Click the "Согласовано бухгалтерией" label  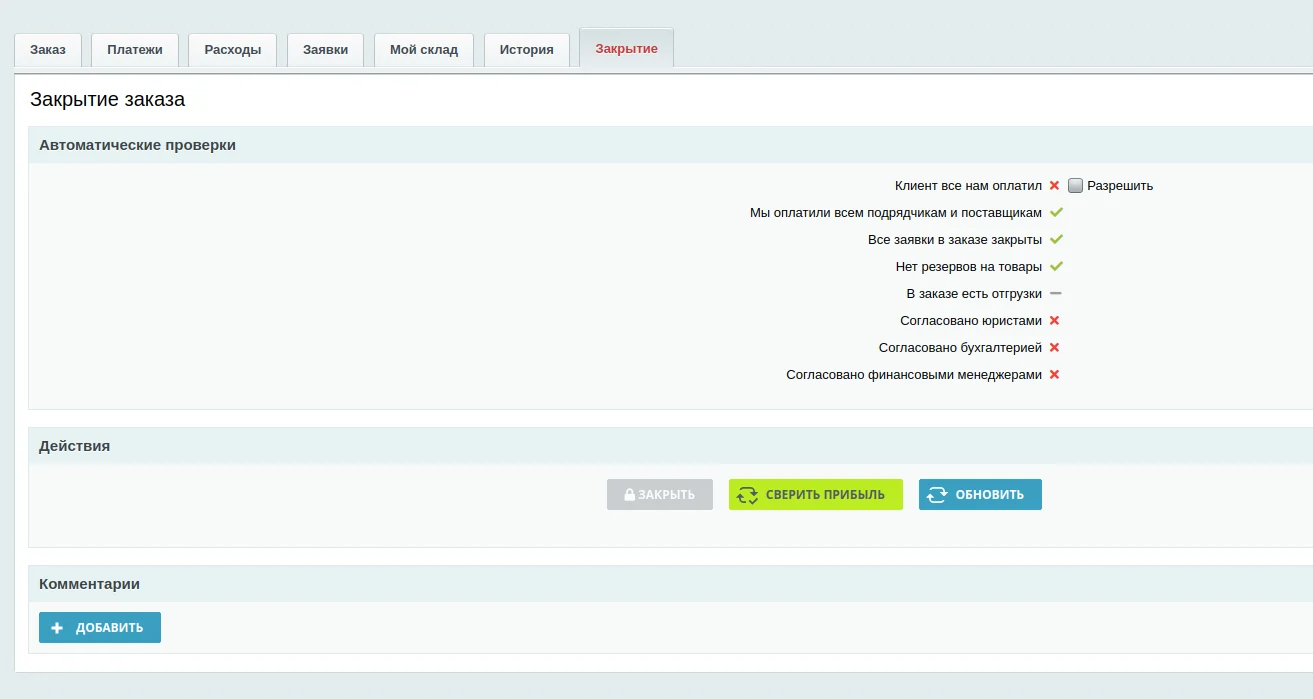click(x=961, y=348)
